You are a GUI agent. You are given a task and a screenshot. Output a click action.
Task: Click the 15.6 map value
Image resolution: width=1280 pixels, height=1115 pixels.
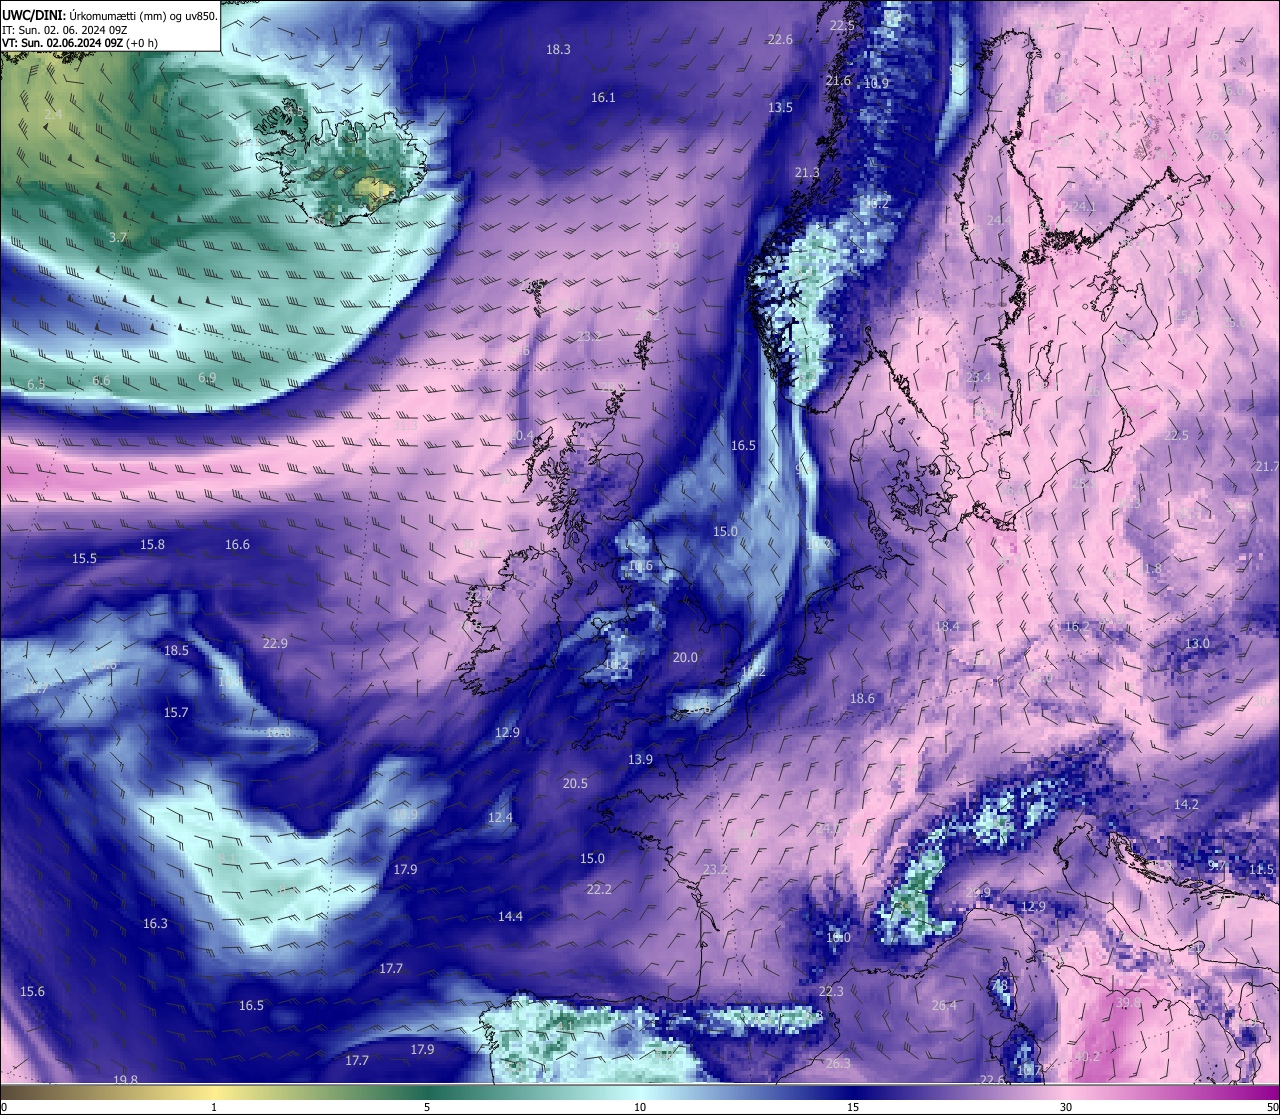tap(32, 991)
